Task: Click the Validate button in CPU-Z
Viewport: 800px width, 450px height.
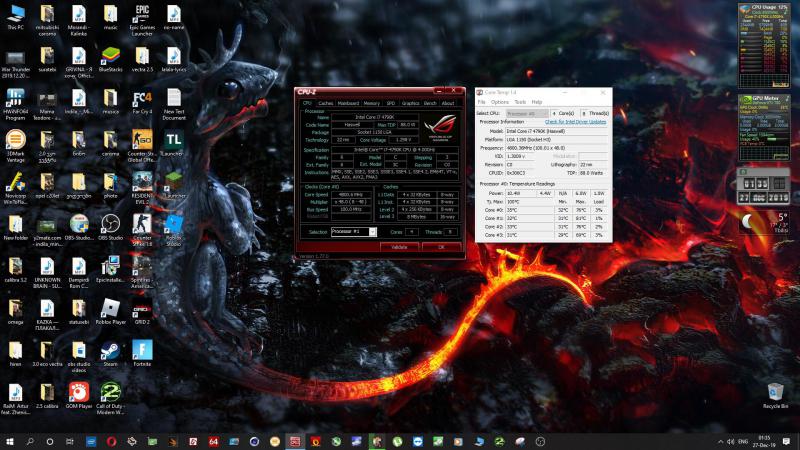Action: coord(398,246)
